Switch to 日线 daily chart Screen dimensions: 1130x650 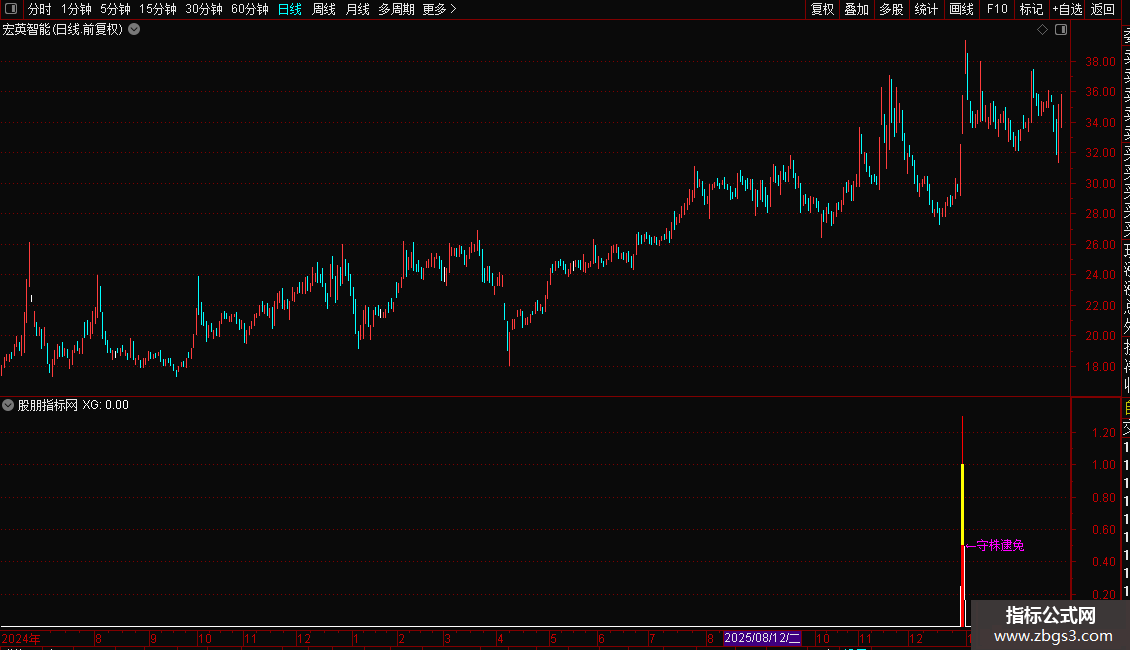click(290, 9)
